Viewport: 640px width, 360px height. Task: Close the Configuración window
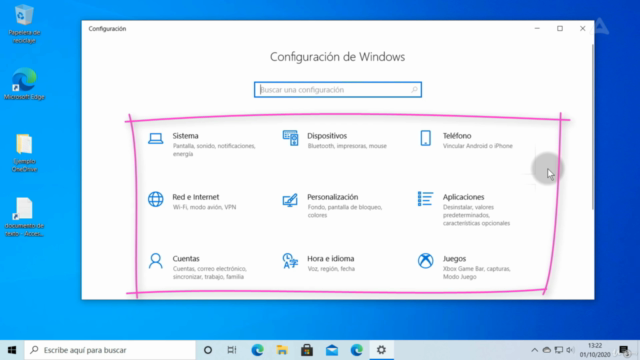[x=582, y=29]
